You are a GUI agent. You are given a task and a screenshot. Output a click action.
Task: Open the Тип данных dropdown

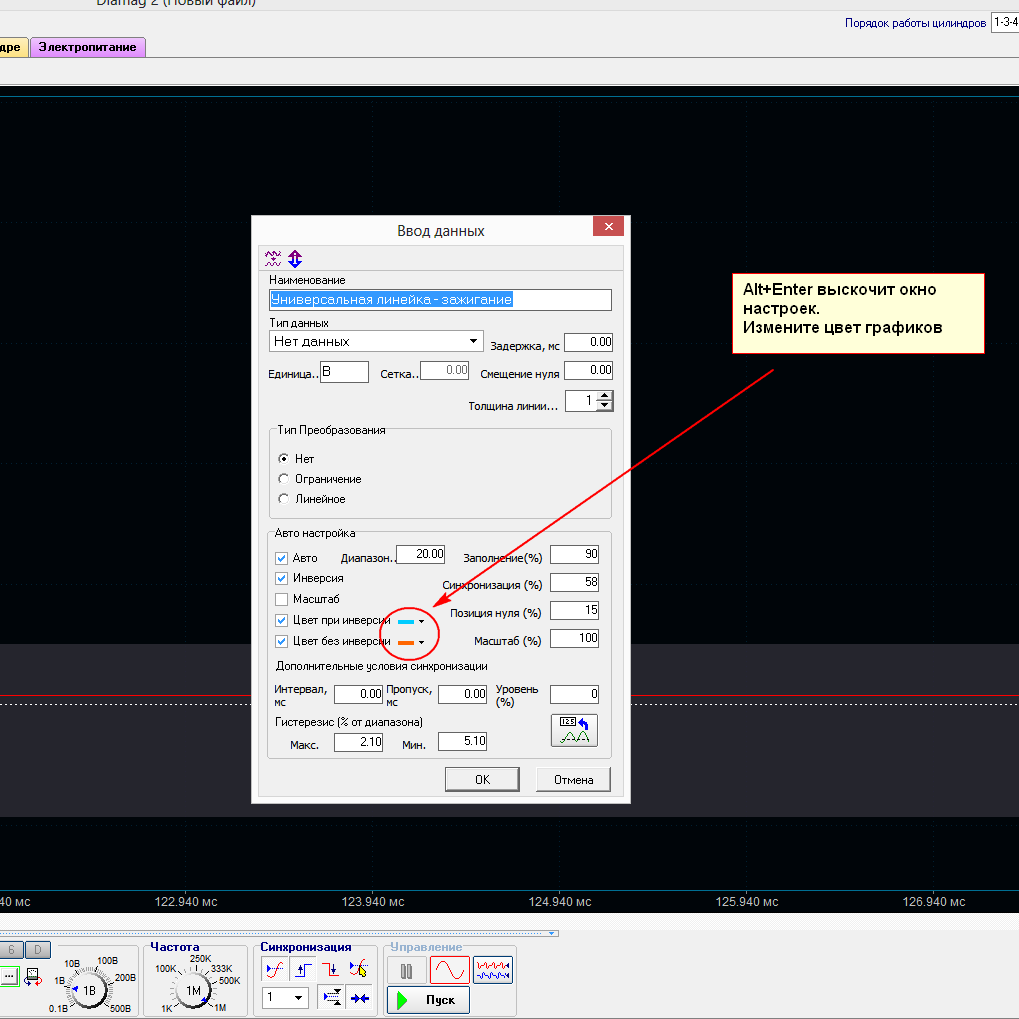click(x=376, y=341)
